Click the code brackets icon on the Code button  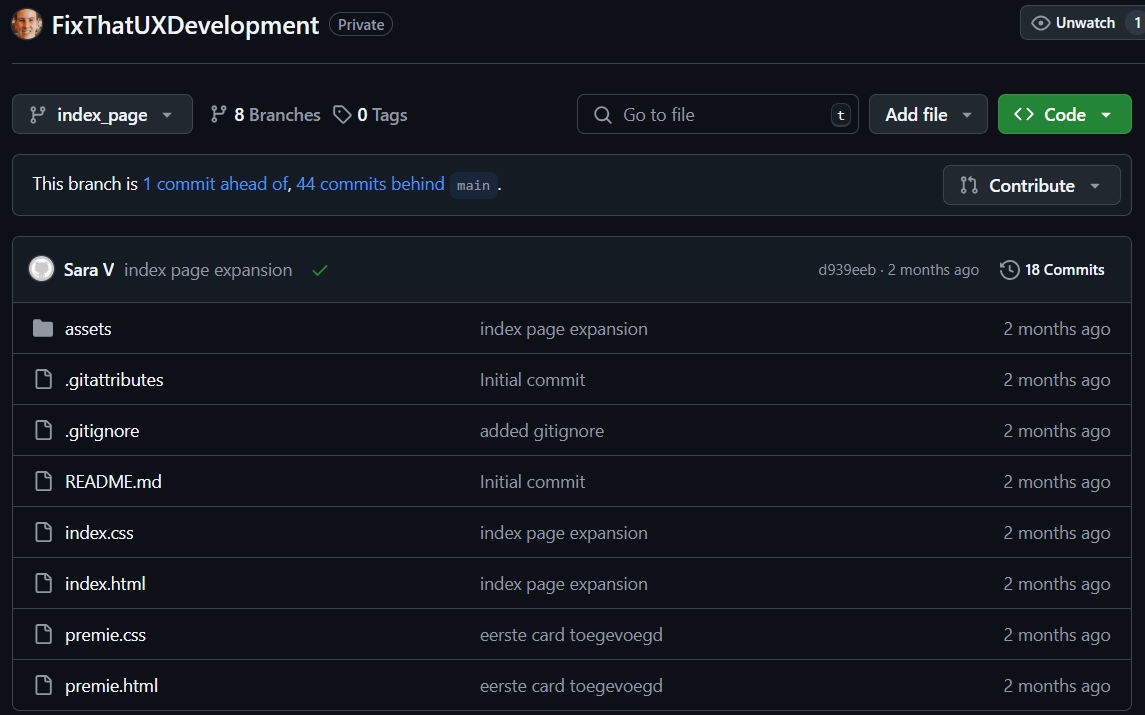pos(1024,114)
